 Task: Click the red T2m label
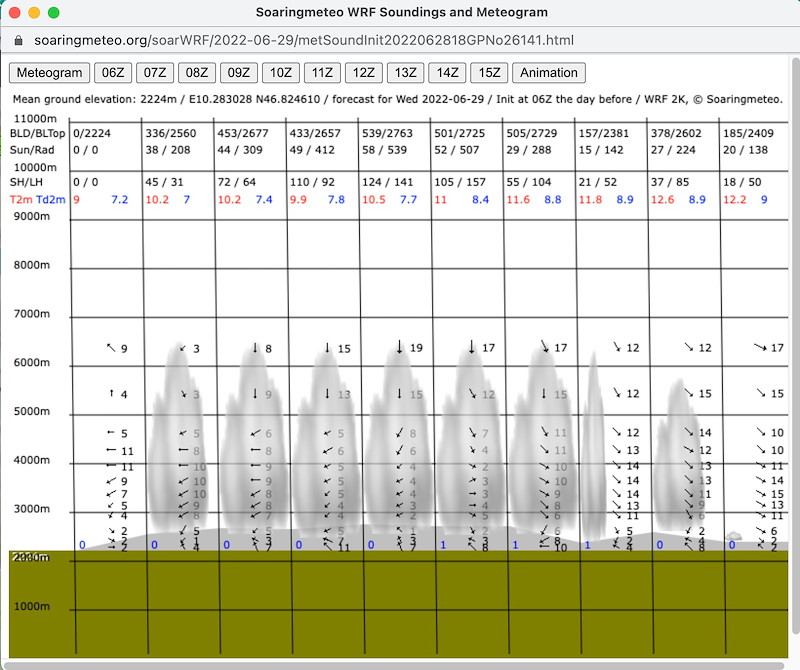[21, 200]
